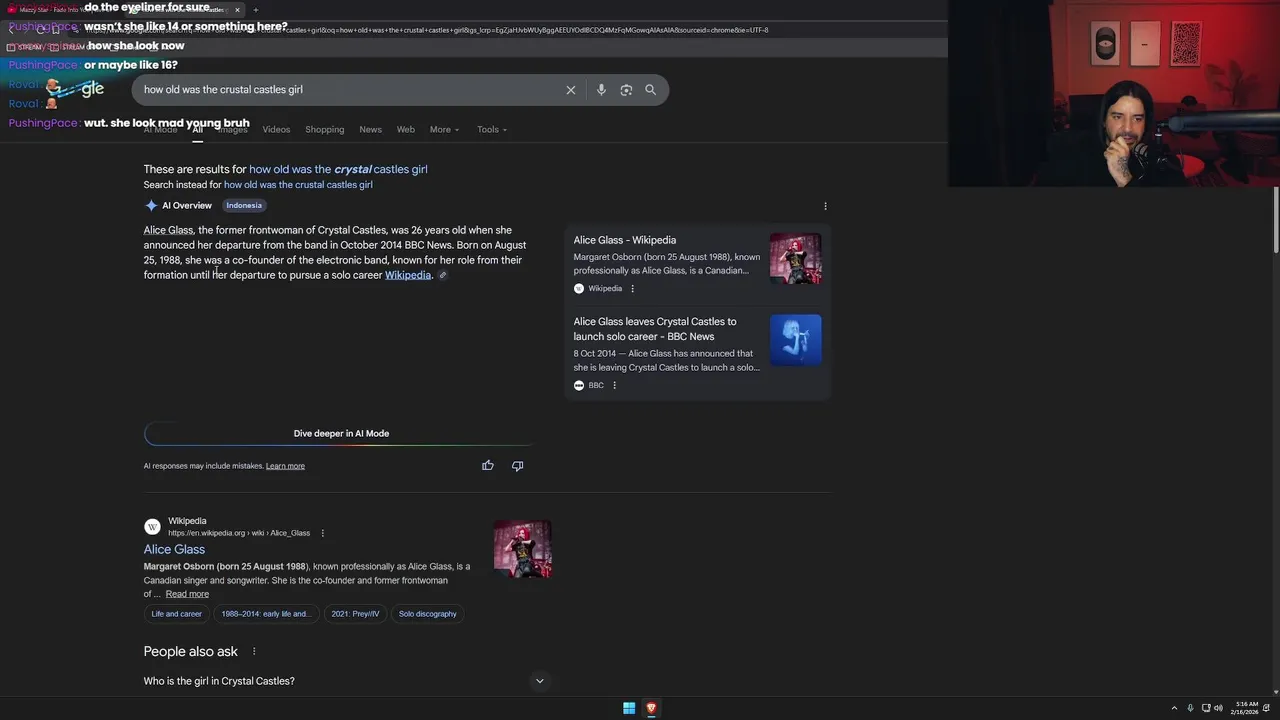The width and height of the screenshot is (1280, 720).
Task: Click the underlined Alice Glass name in overview
Action: [x=168, y=230]
